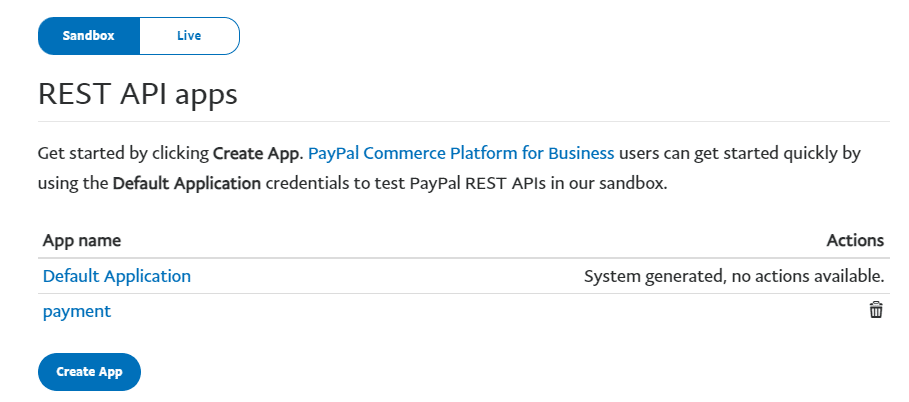Switch to Live environment
Image resolution: width=909 pixels, height=402 pixels.
189,36
